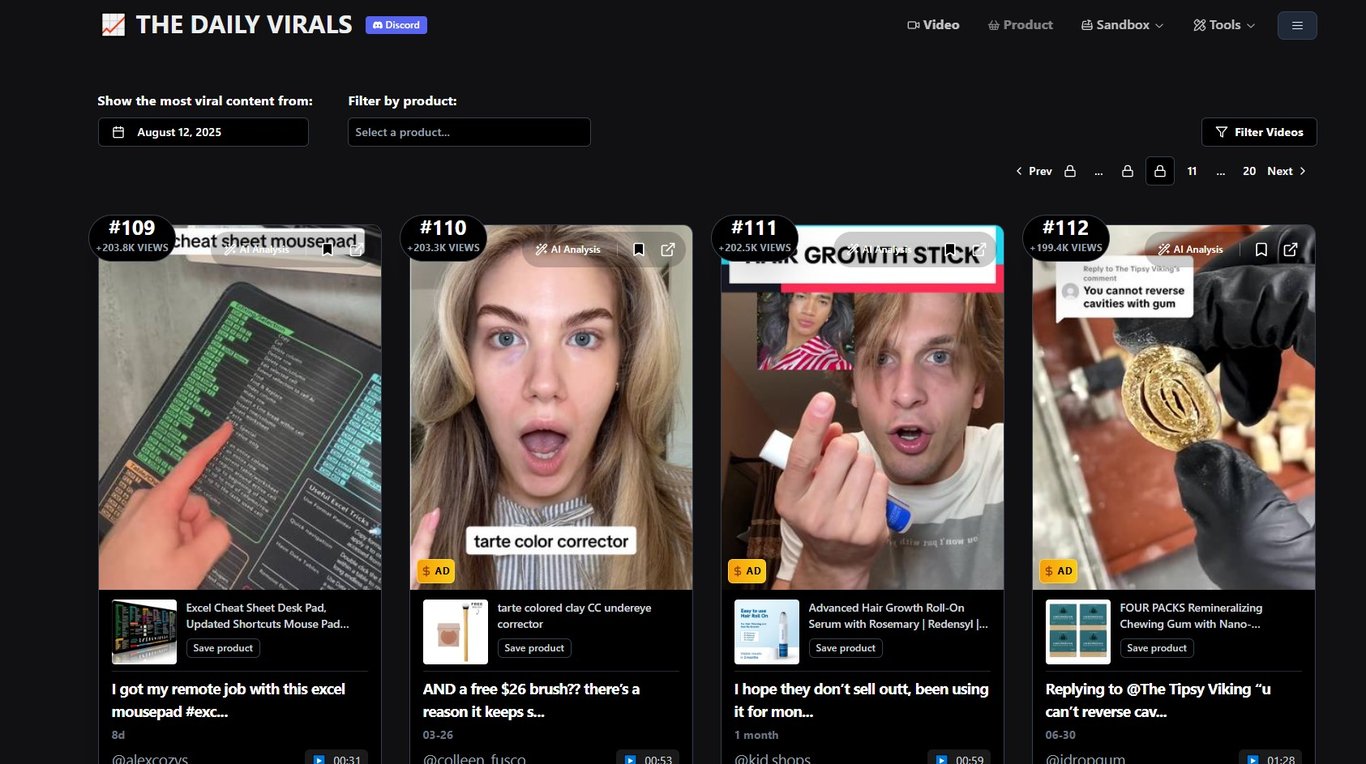Open the hamburger menu button

(1297, 25)
